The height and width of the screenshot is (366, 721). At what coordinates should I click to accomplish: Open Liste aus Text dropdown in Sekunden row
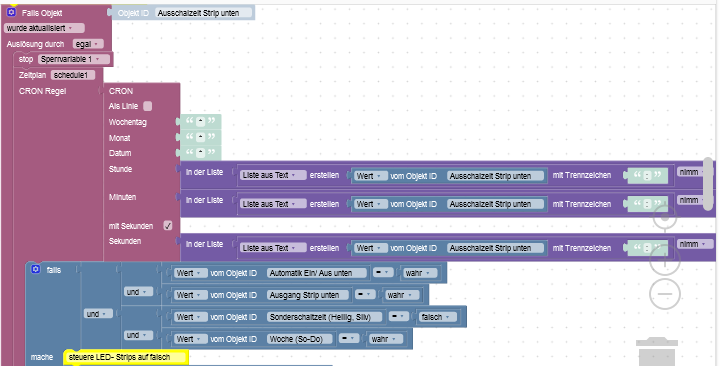coord(273,248)
